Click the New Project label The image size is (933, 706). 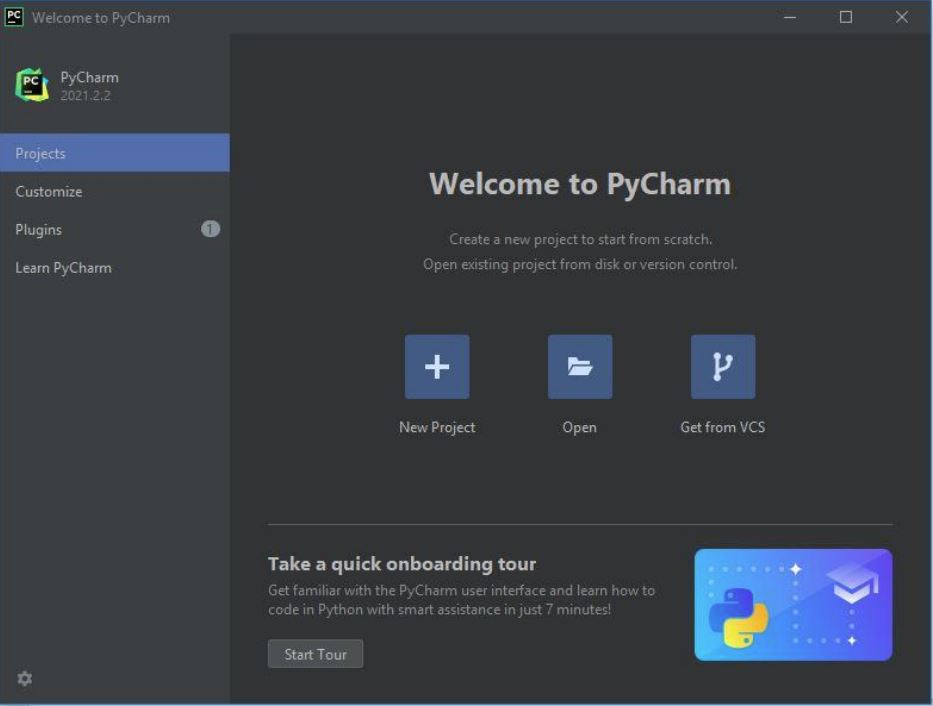tap(437, 427)
